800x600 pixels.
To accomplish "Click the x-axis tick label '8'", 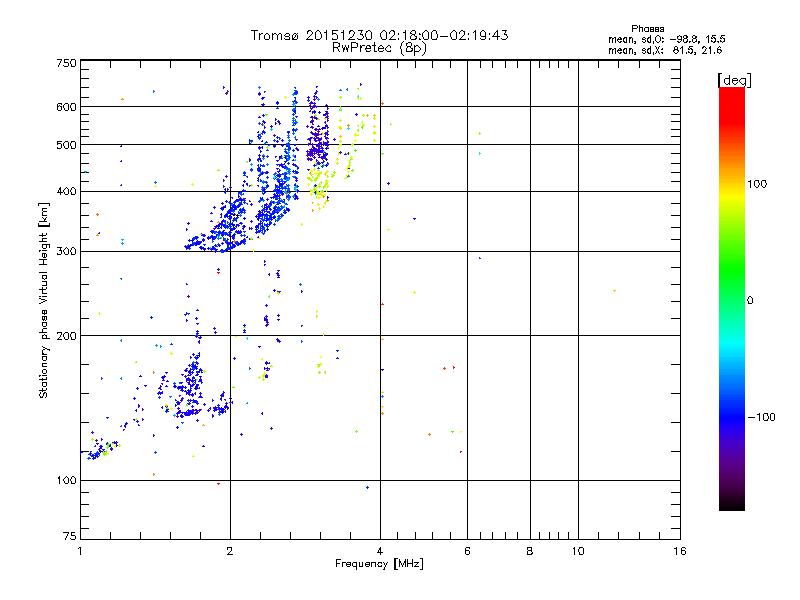I will pyautogui.click(x=530, y=551).
